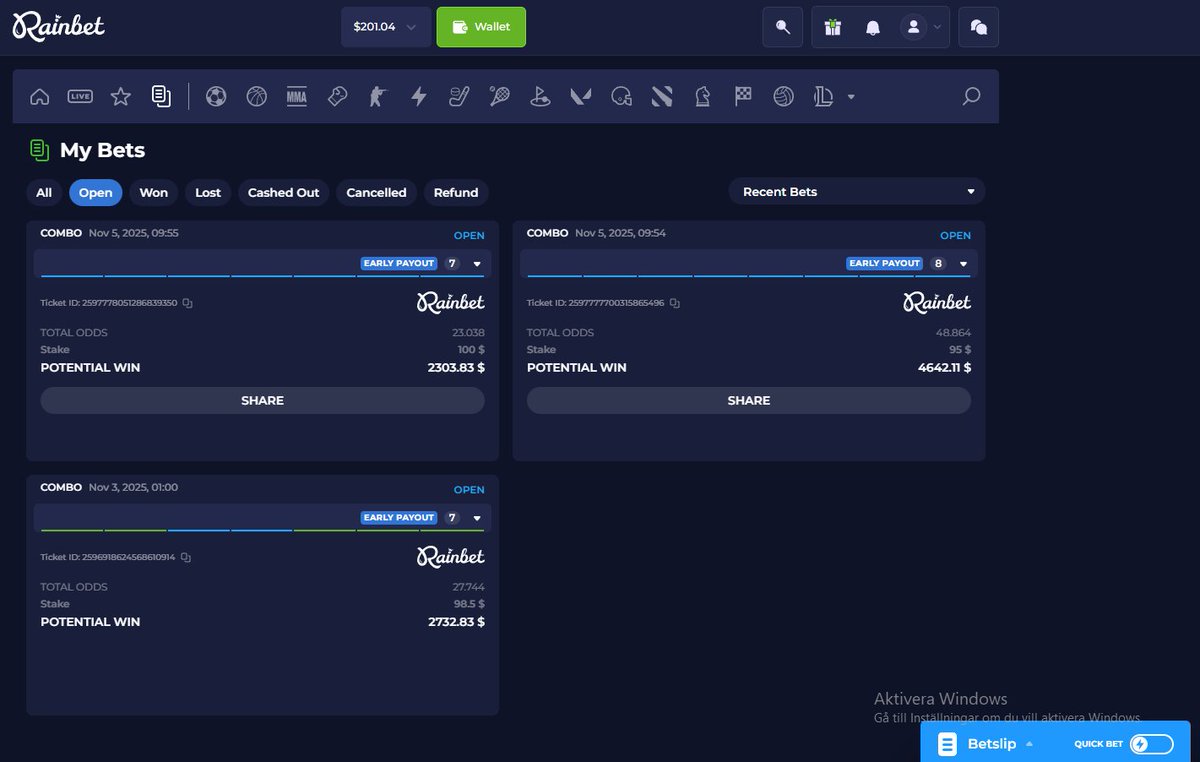
Task: Open the $201.04 balance dropdown
Action: pos(386,27)
